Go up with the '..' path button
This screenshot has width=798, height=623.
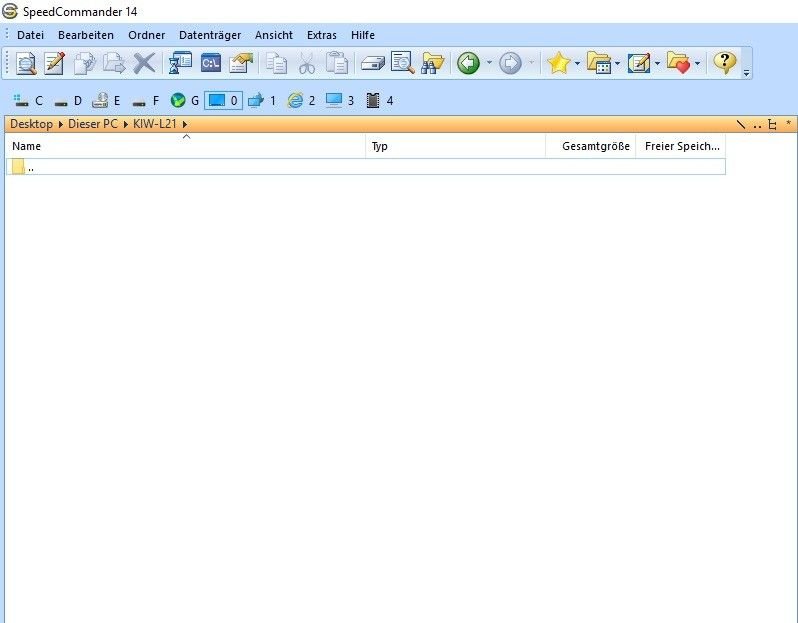click(x=757, y=124)
